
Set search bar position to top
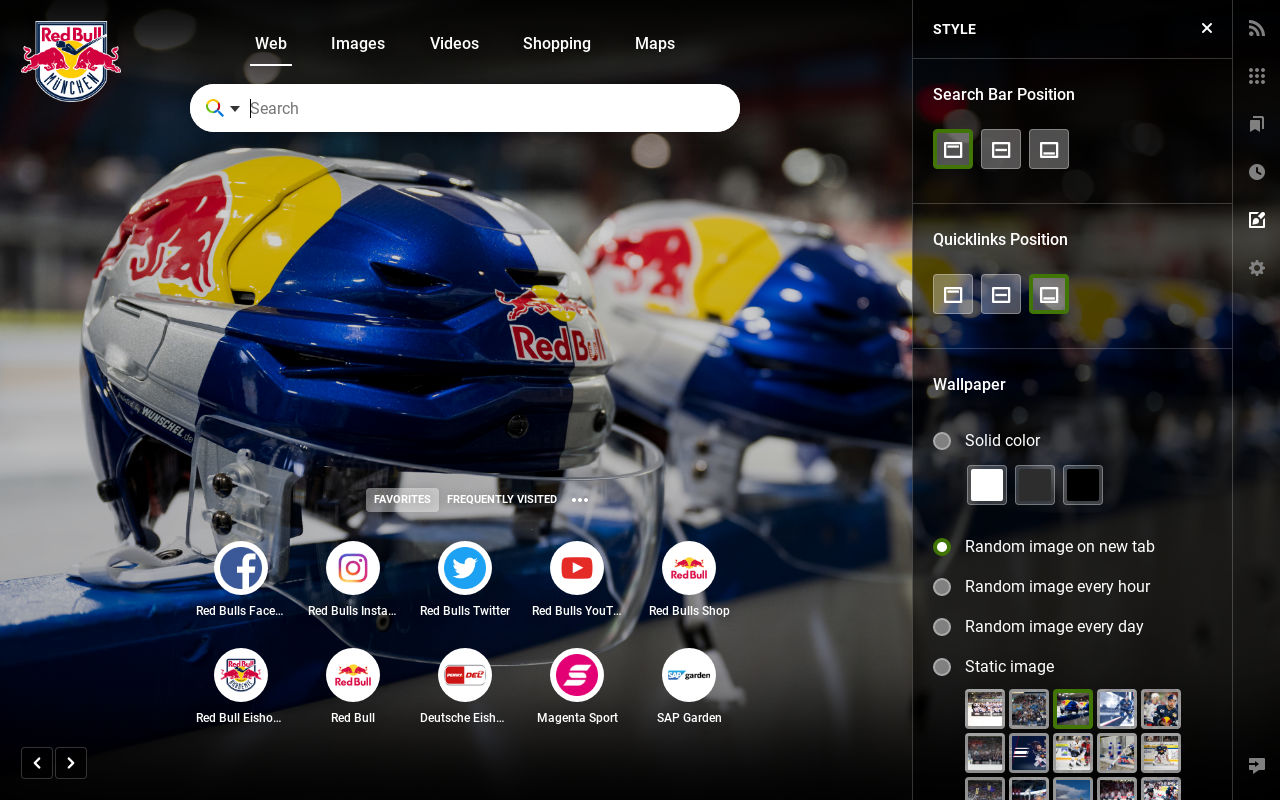(953, 149)
